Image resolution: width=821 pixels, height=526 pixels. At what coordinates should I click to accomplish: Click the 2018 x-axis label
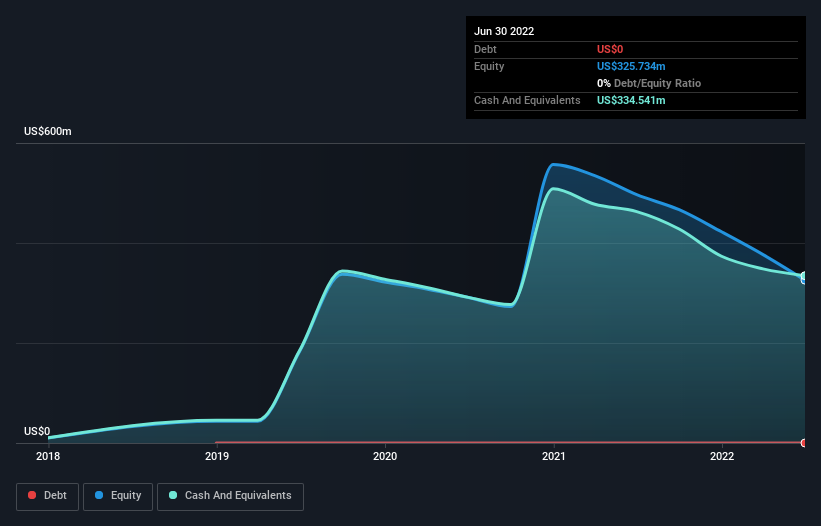(48, 456)
